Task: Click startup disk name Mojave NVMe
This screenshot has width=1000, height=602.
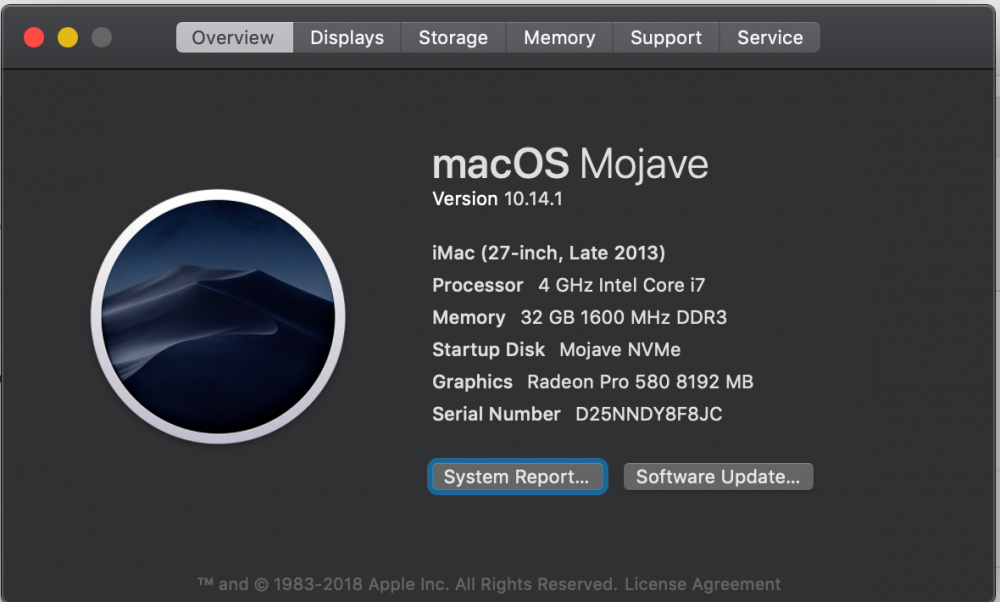Action: tap(620, 349)
